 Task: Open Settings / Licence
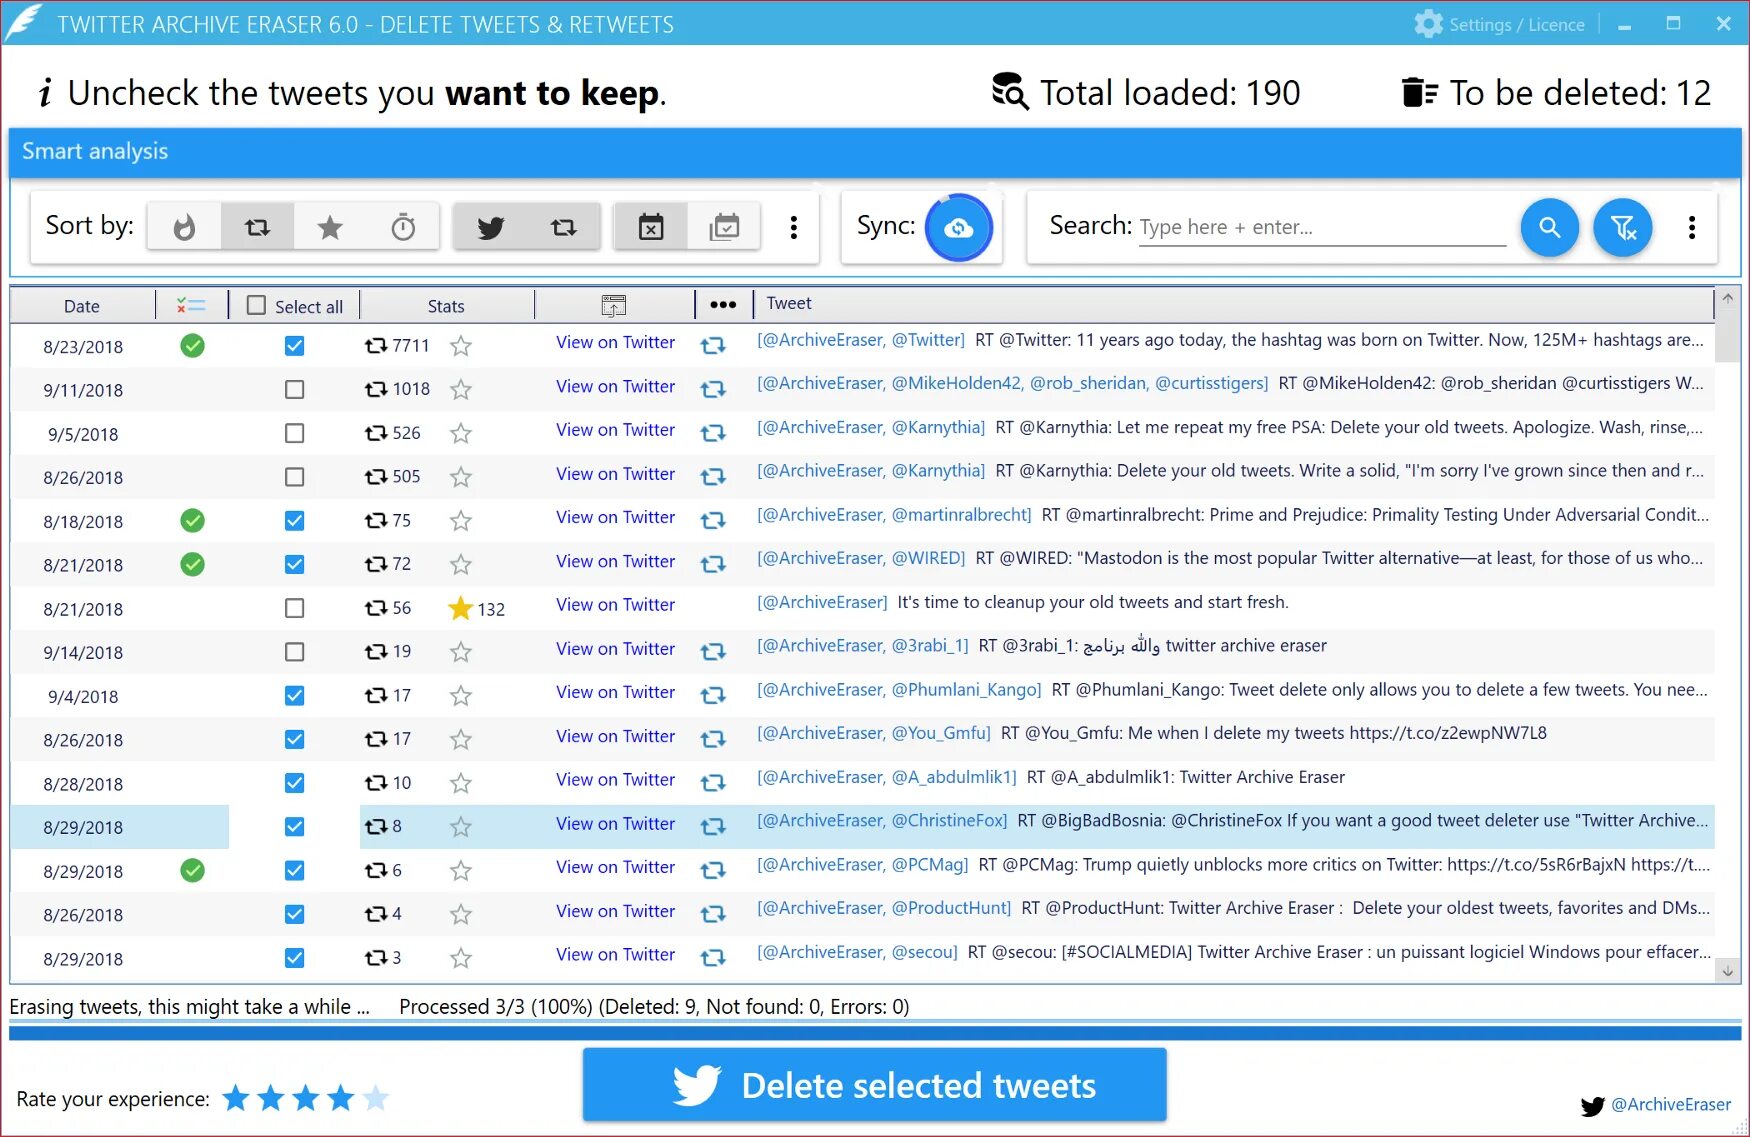[x=1499, y=24]
